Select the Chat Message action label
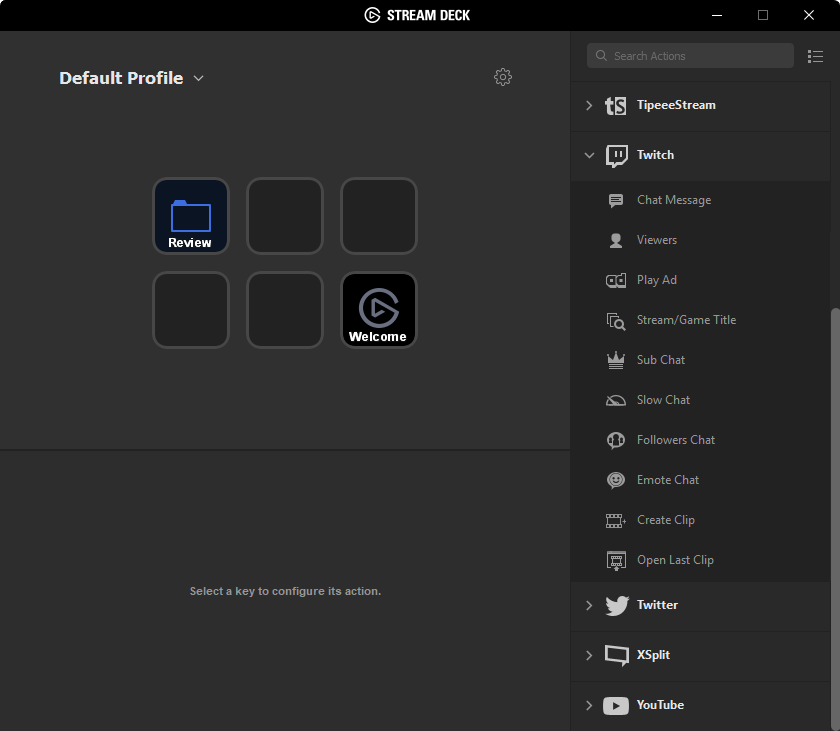840x731 pixels. coord(674,200)
